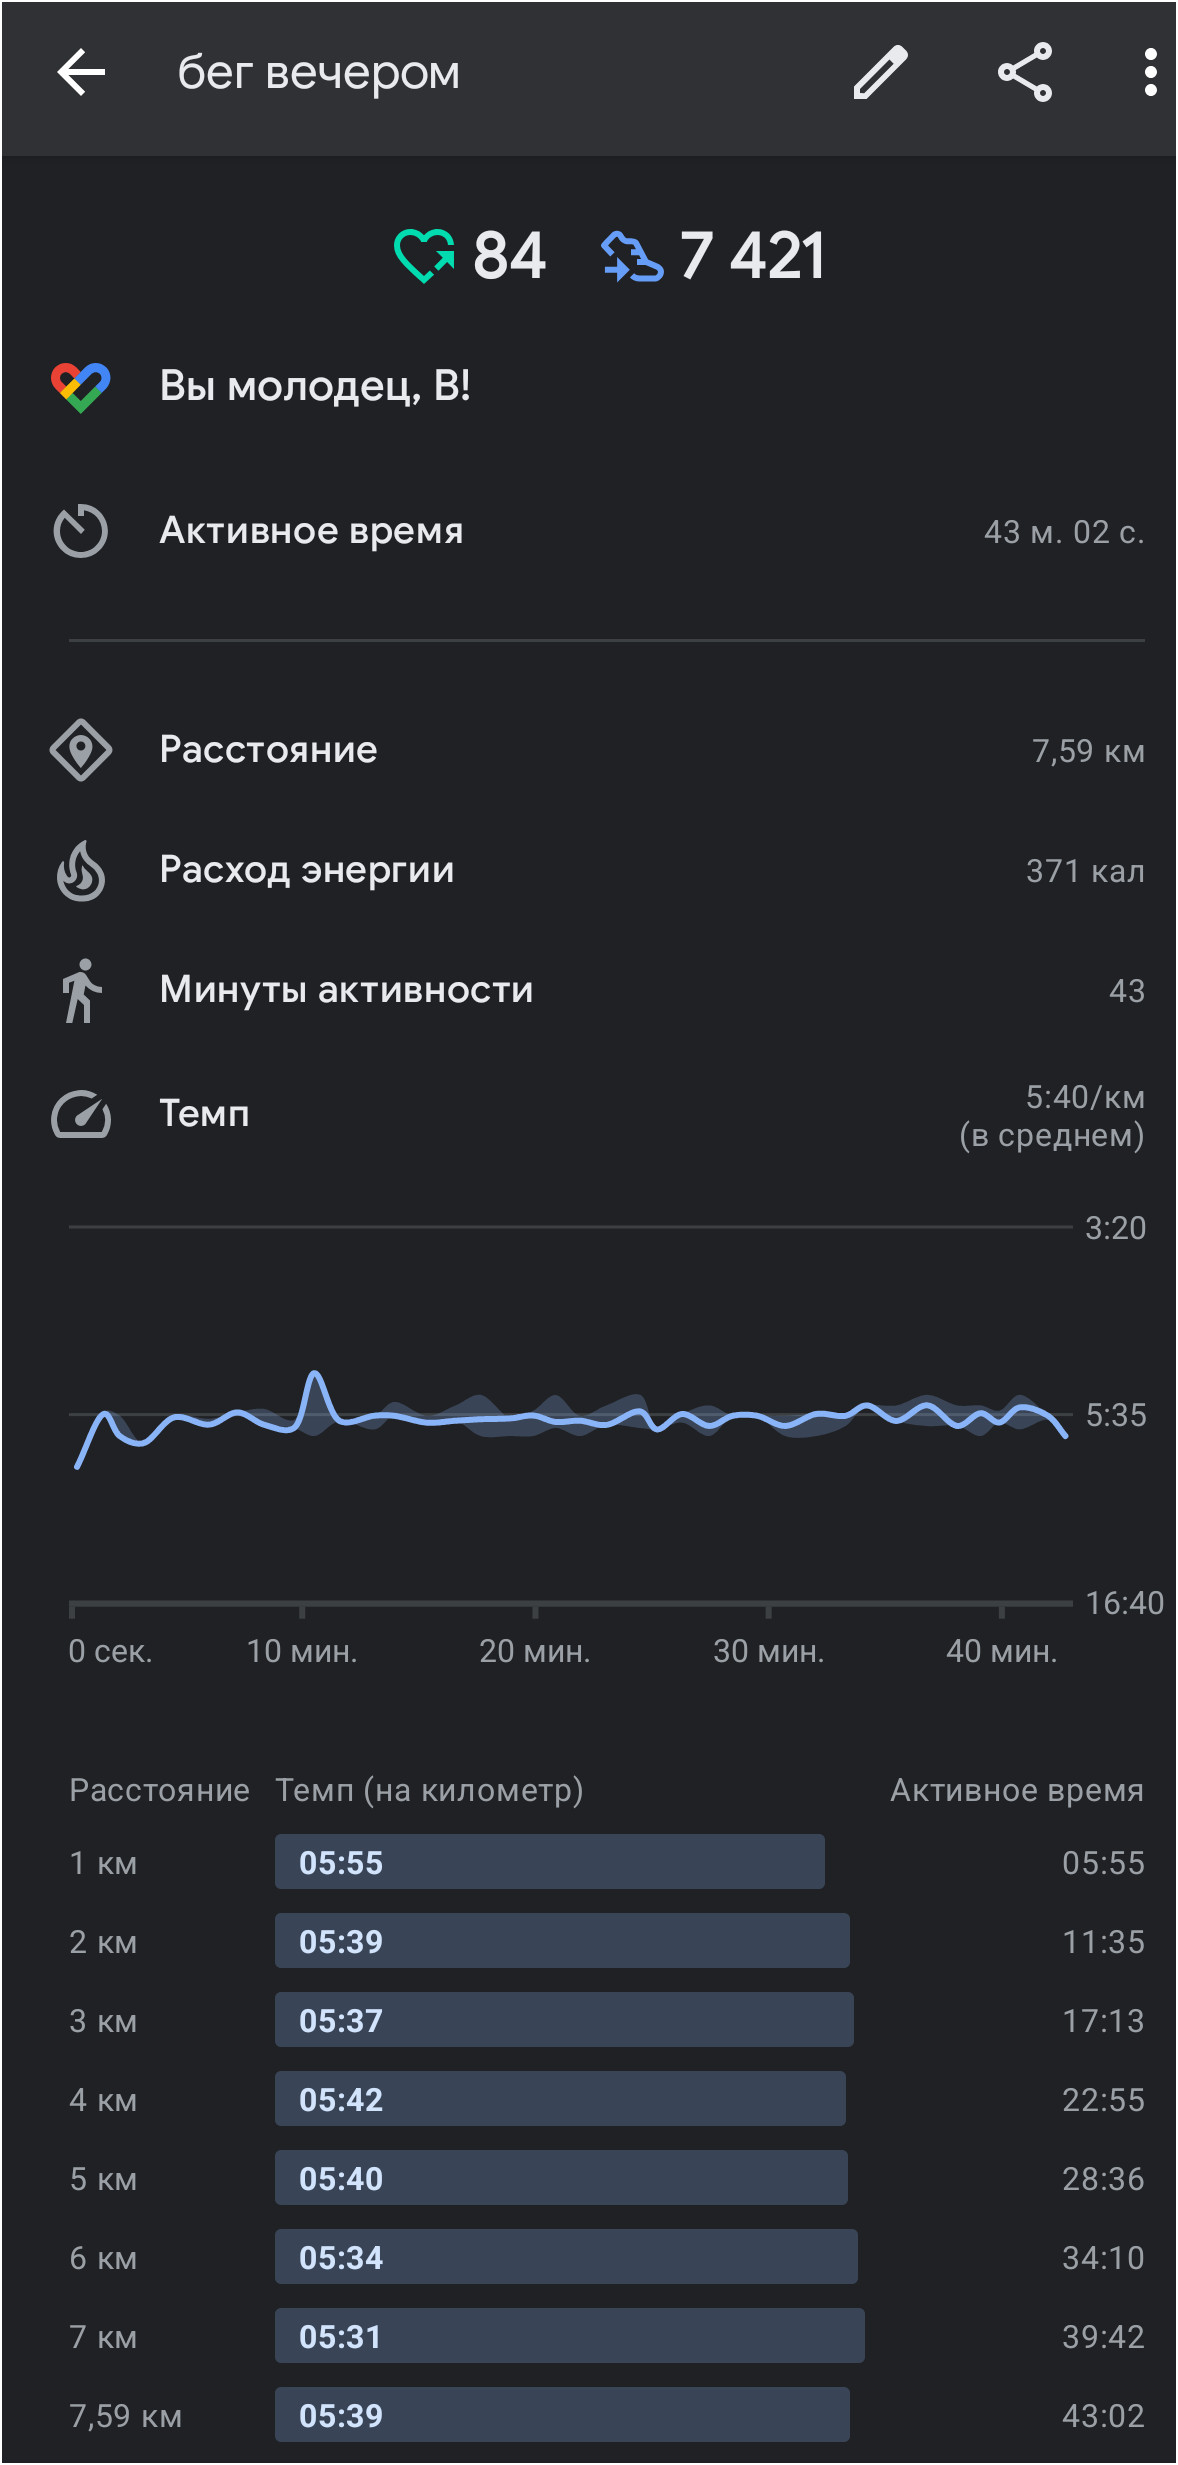Image resolution: width=1178 pixels, height=2465 pixels.
Task: Tap the active time clock icon
Action: point(81,531)
